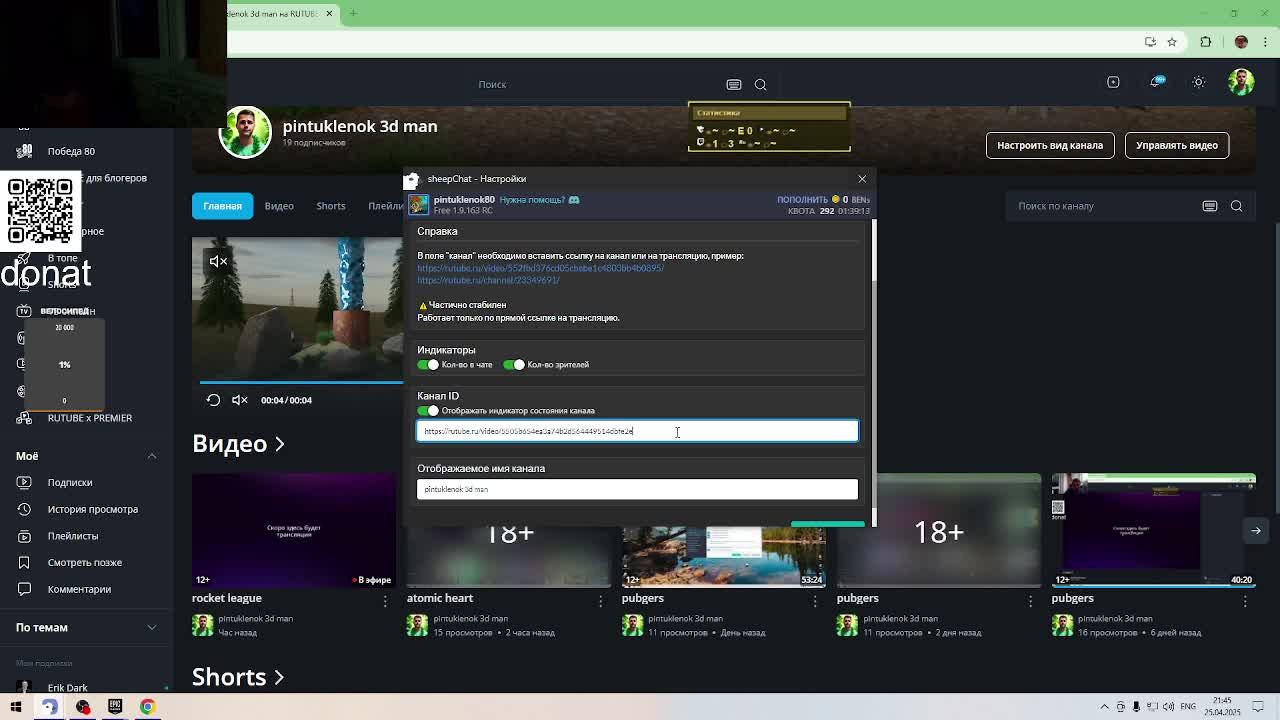Open the Смотреть позже sidebar icon
This screenshot has height=720, width=1280.
point(24,562)
